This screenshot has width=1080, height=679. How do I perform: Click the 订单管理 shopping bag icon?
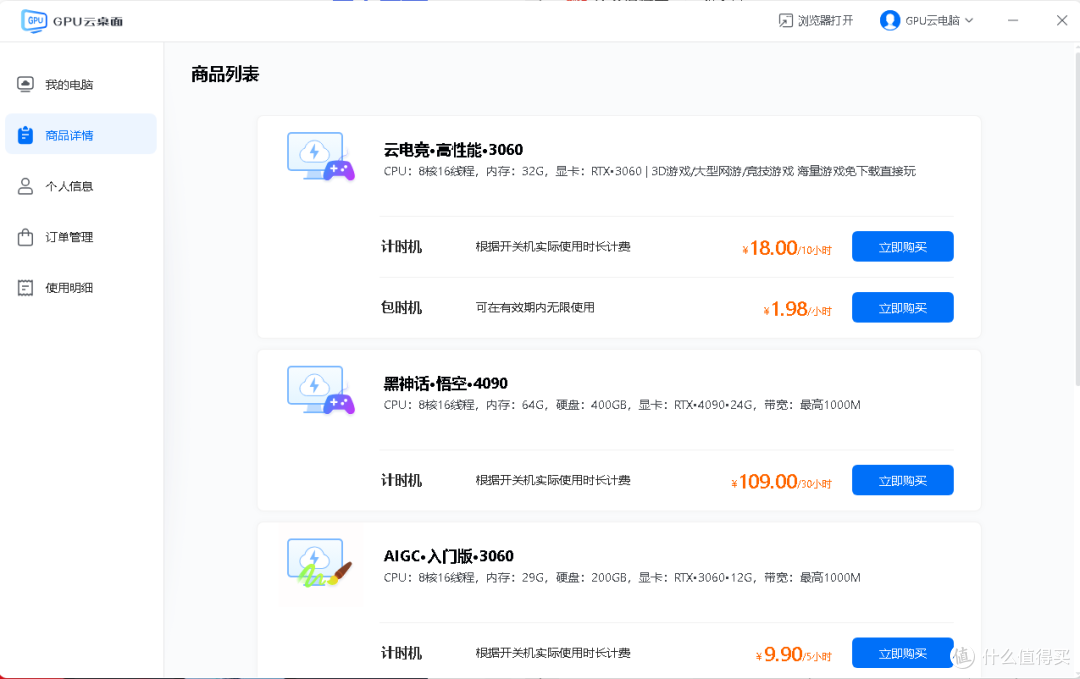[25, 237]
